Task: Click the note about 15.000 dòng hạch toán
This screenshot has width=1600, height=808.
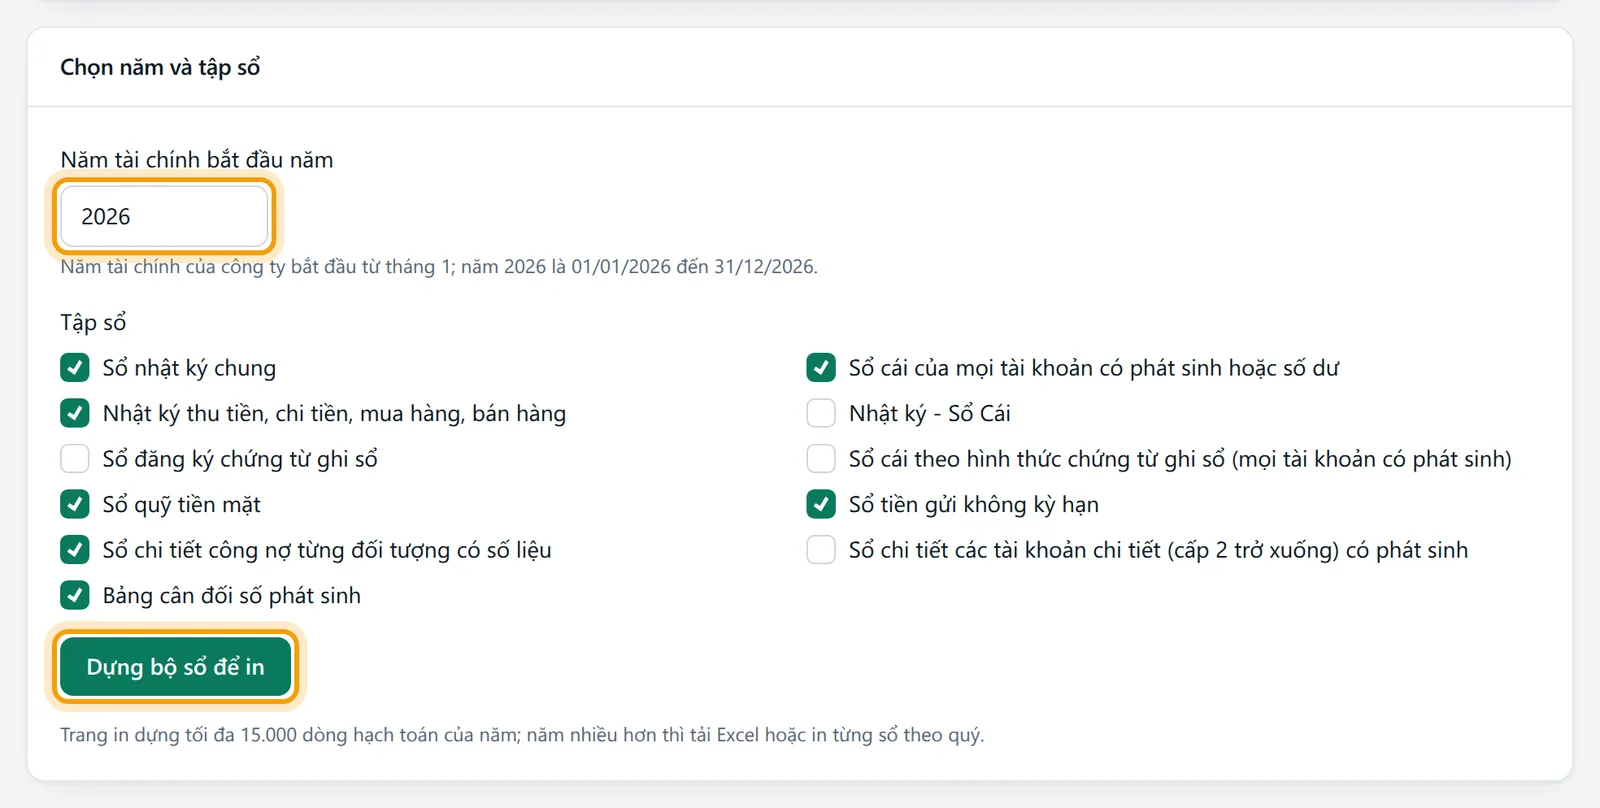Action: (x=522, y=735)
